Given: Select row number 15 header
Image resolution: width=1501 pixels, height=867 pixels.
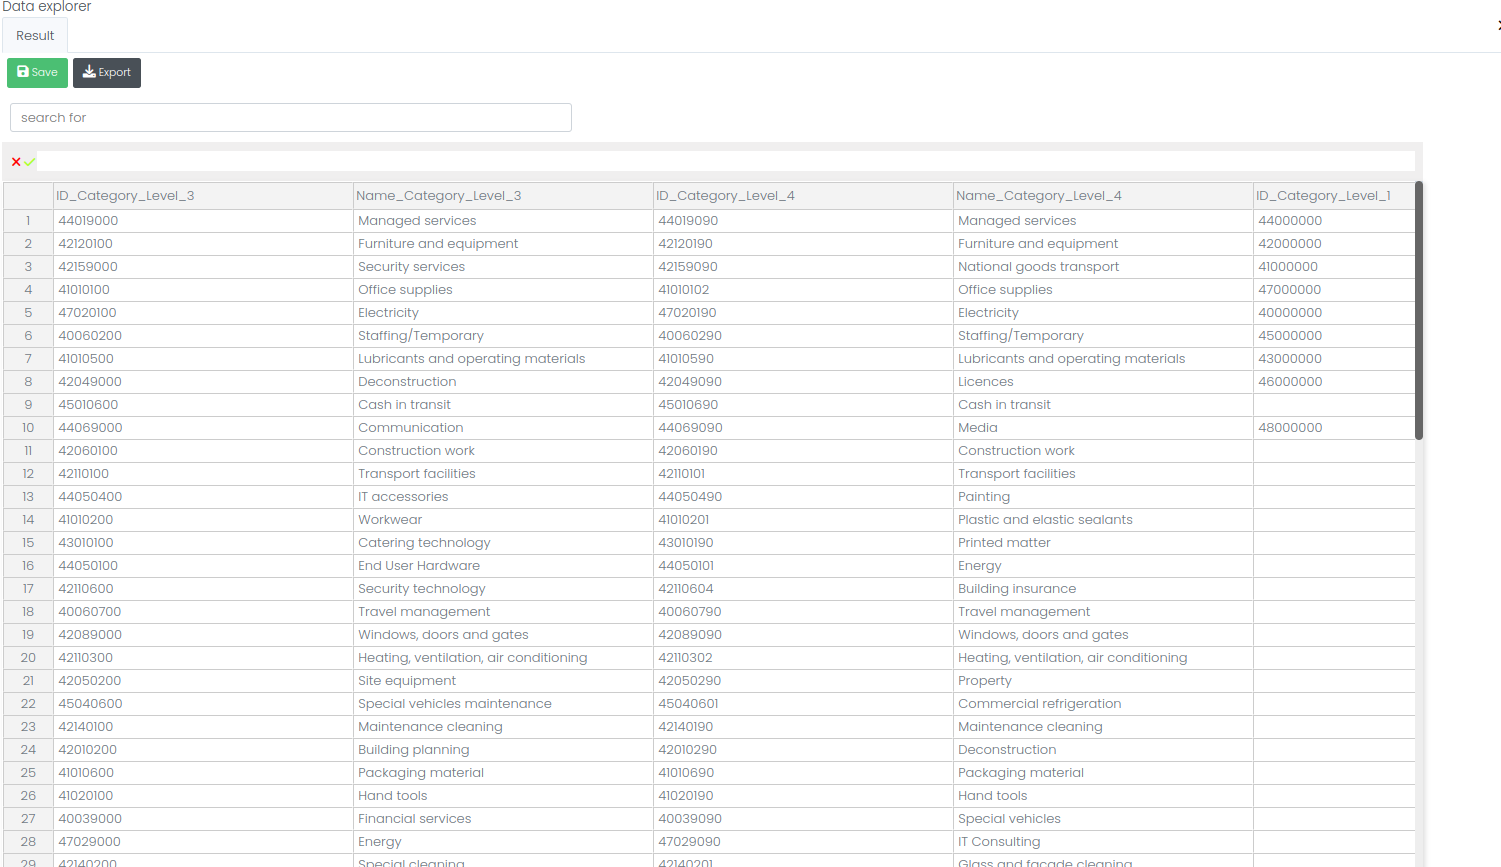Looking at the screenshot, I should pos(28,543).
